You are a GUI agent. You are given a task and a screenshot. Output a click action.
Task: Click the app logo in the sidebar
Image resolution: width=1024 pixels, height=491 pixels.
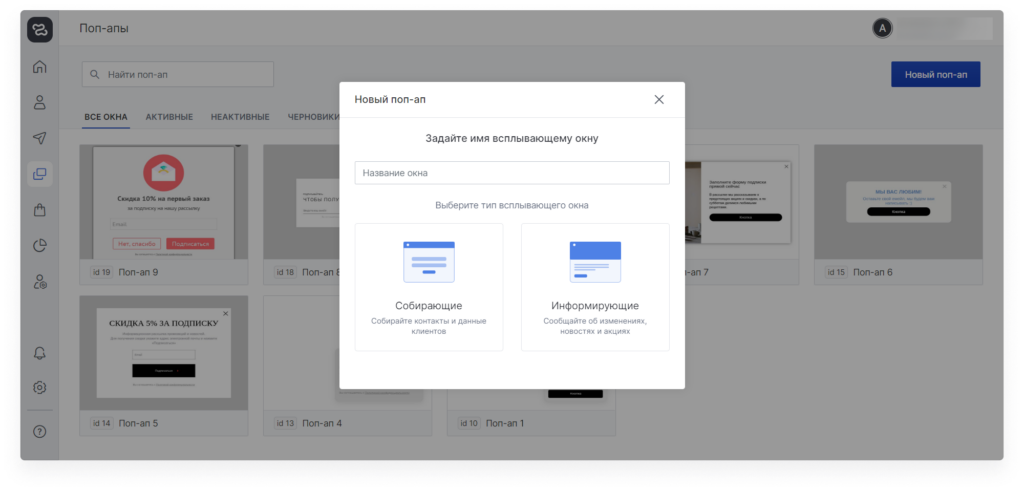point(40,29)
